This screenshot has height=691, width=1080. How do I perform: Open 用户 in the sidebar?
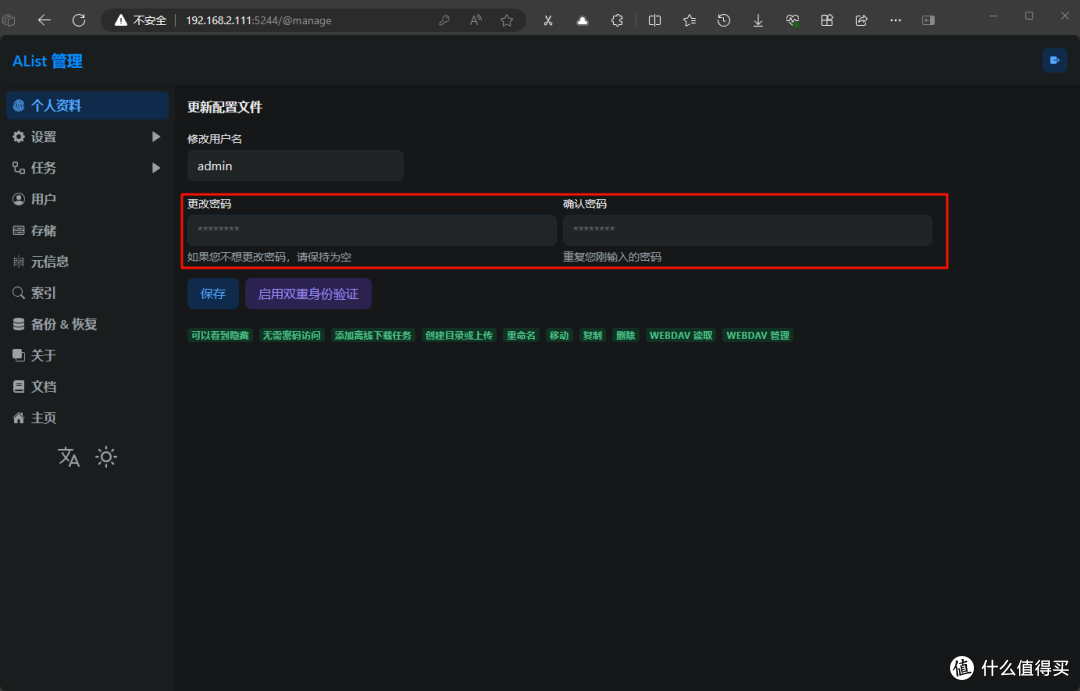click(x=87, y=199)
